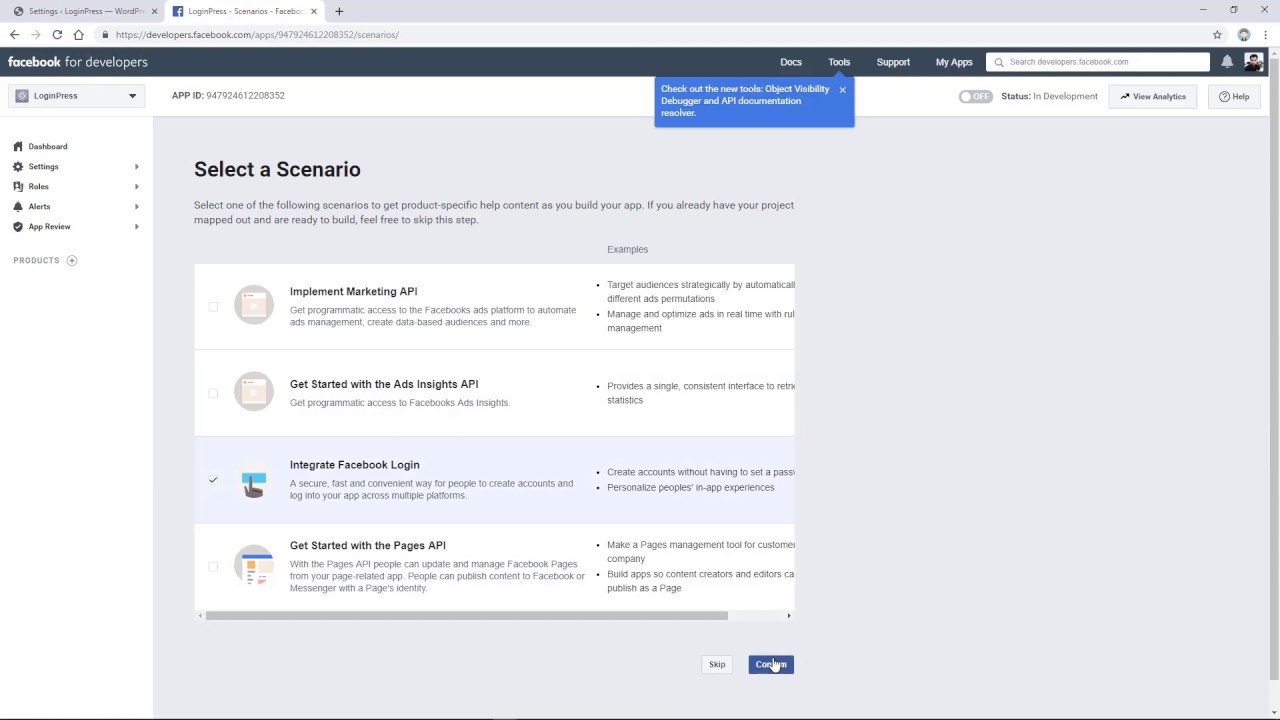Click the browser home icon
This screenshot has width=1280, height=720.
pyautogui.click(x=78, y=34)
